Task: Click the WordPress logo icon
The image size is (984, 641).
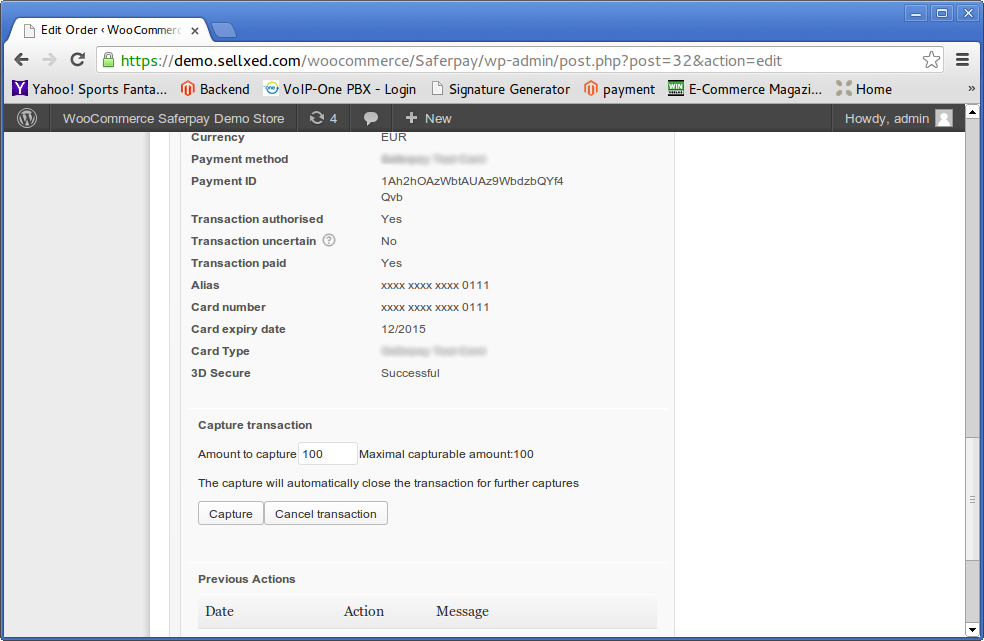Action: click(x=27, y=118)
